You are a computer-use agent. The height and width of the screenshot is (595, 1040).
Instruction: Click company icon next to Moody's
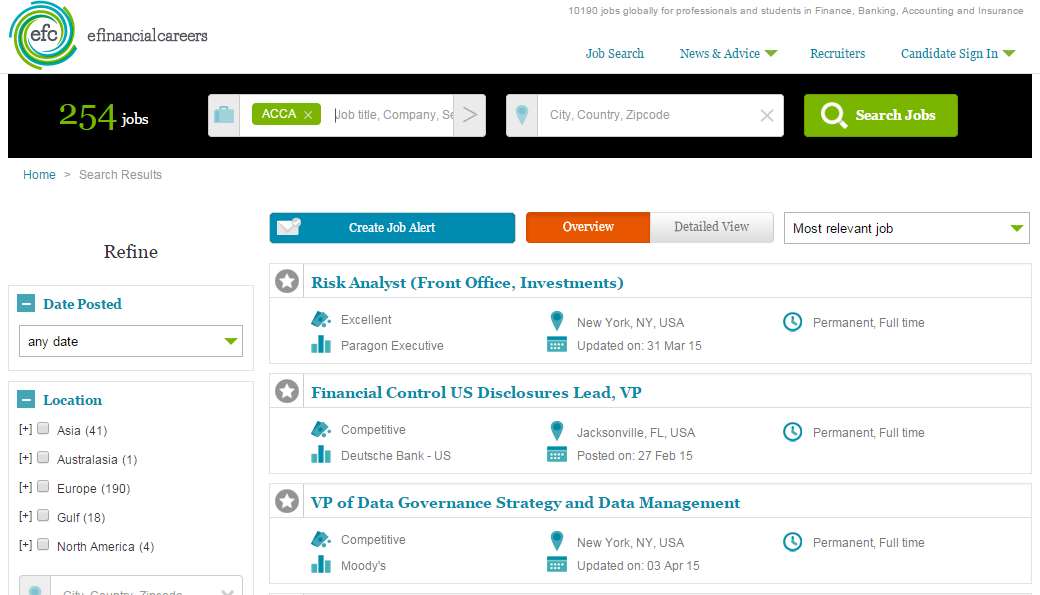coord(321,564)
